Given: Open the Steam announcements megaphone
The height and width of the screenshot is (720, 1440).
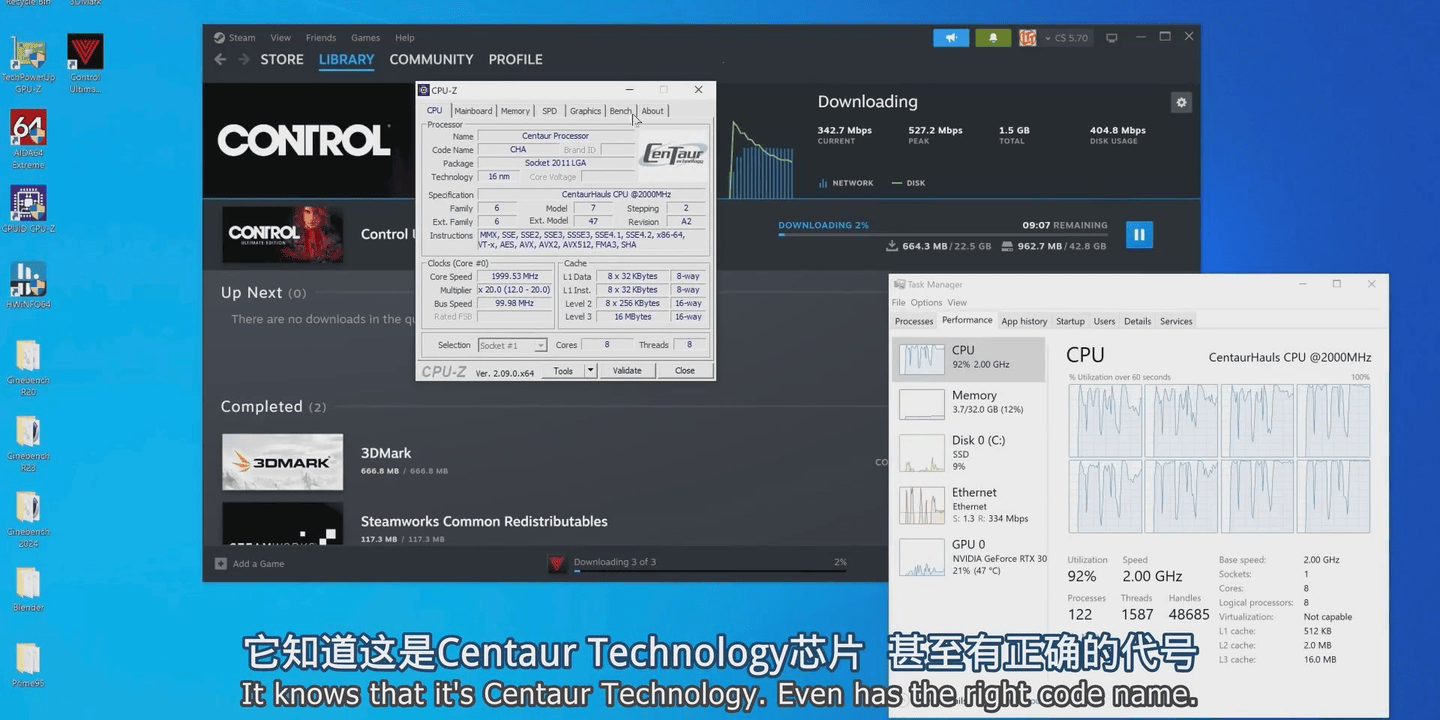Looking at the screenshot, I should [x=951, y=38].
